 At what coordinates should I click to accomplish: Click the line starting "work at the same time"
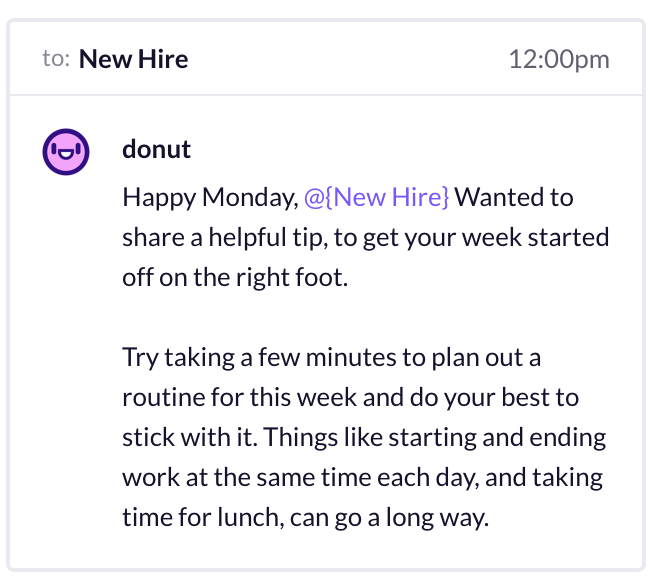click(x=362, y=478)
